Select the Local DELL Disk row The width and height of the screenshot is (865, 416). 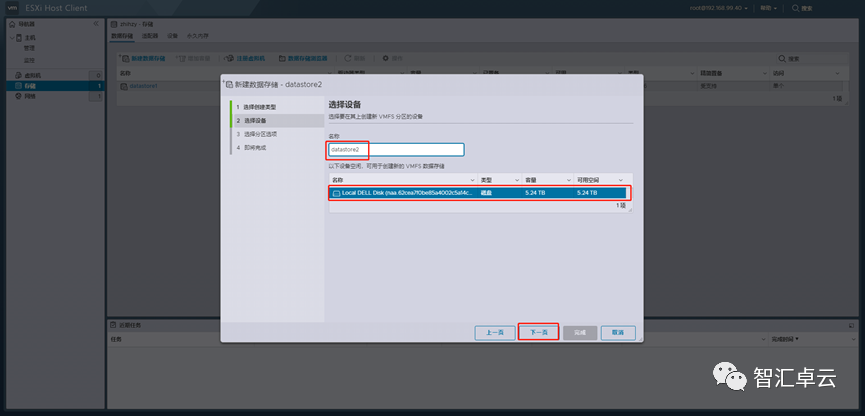[477, 193]
